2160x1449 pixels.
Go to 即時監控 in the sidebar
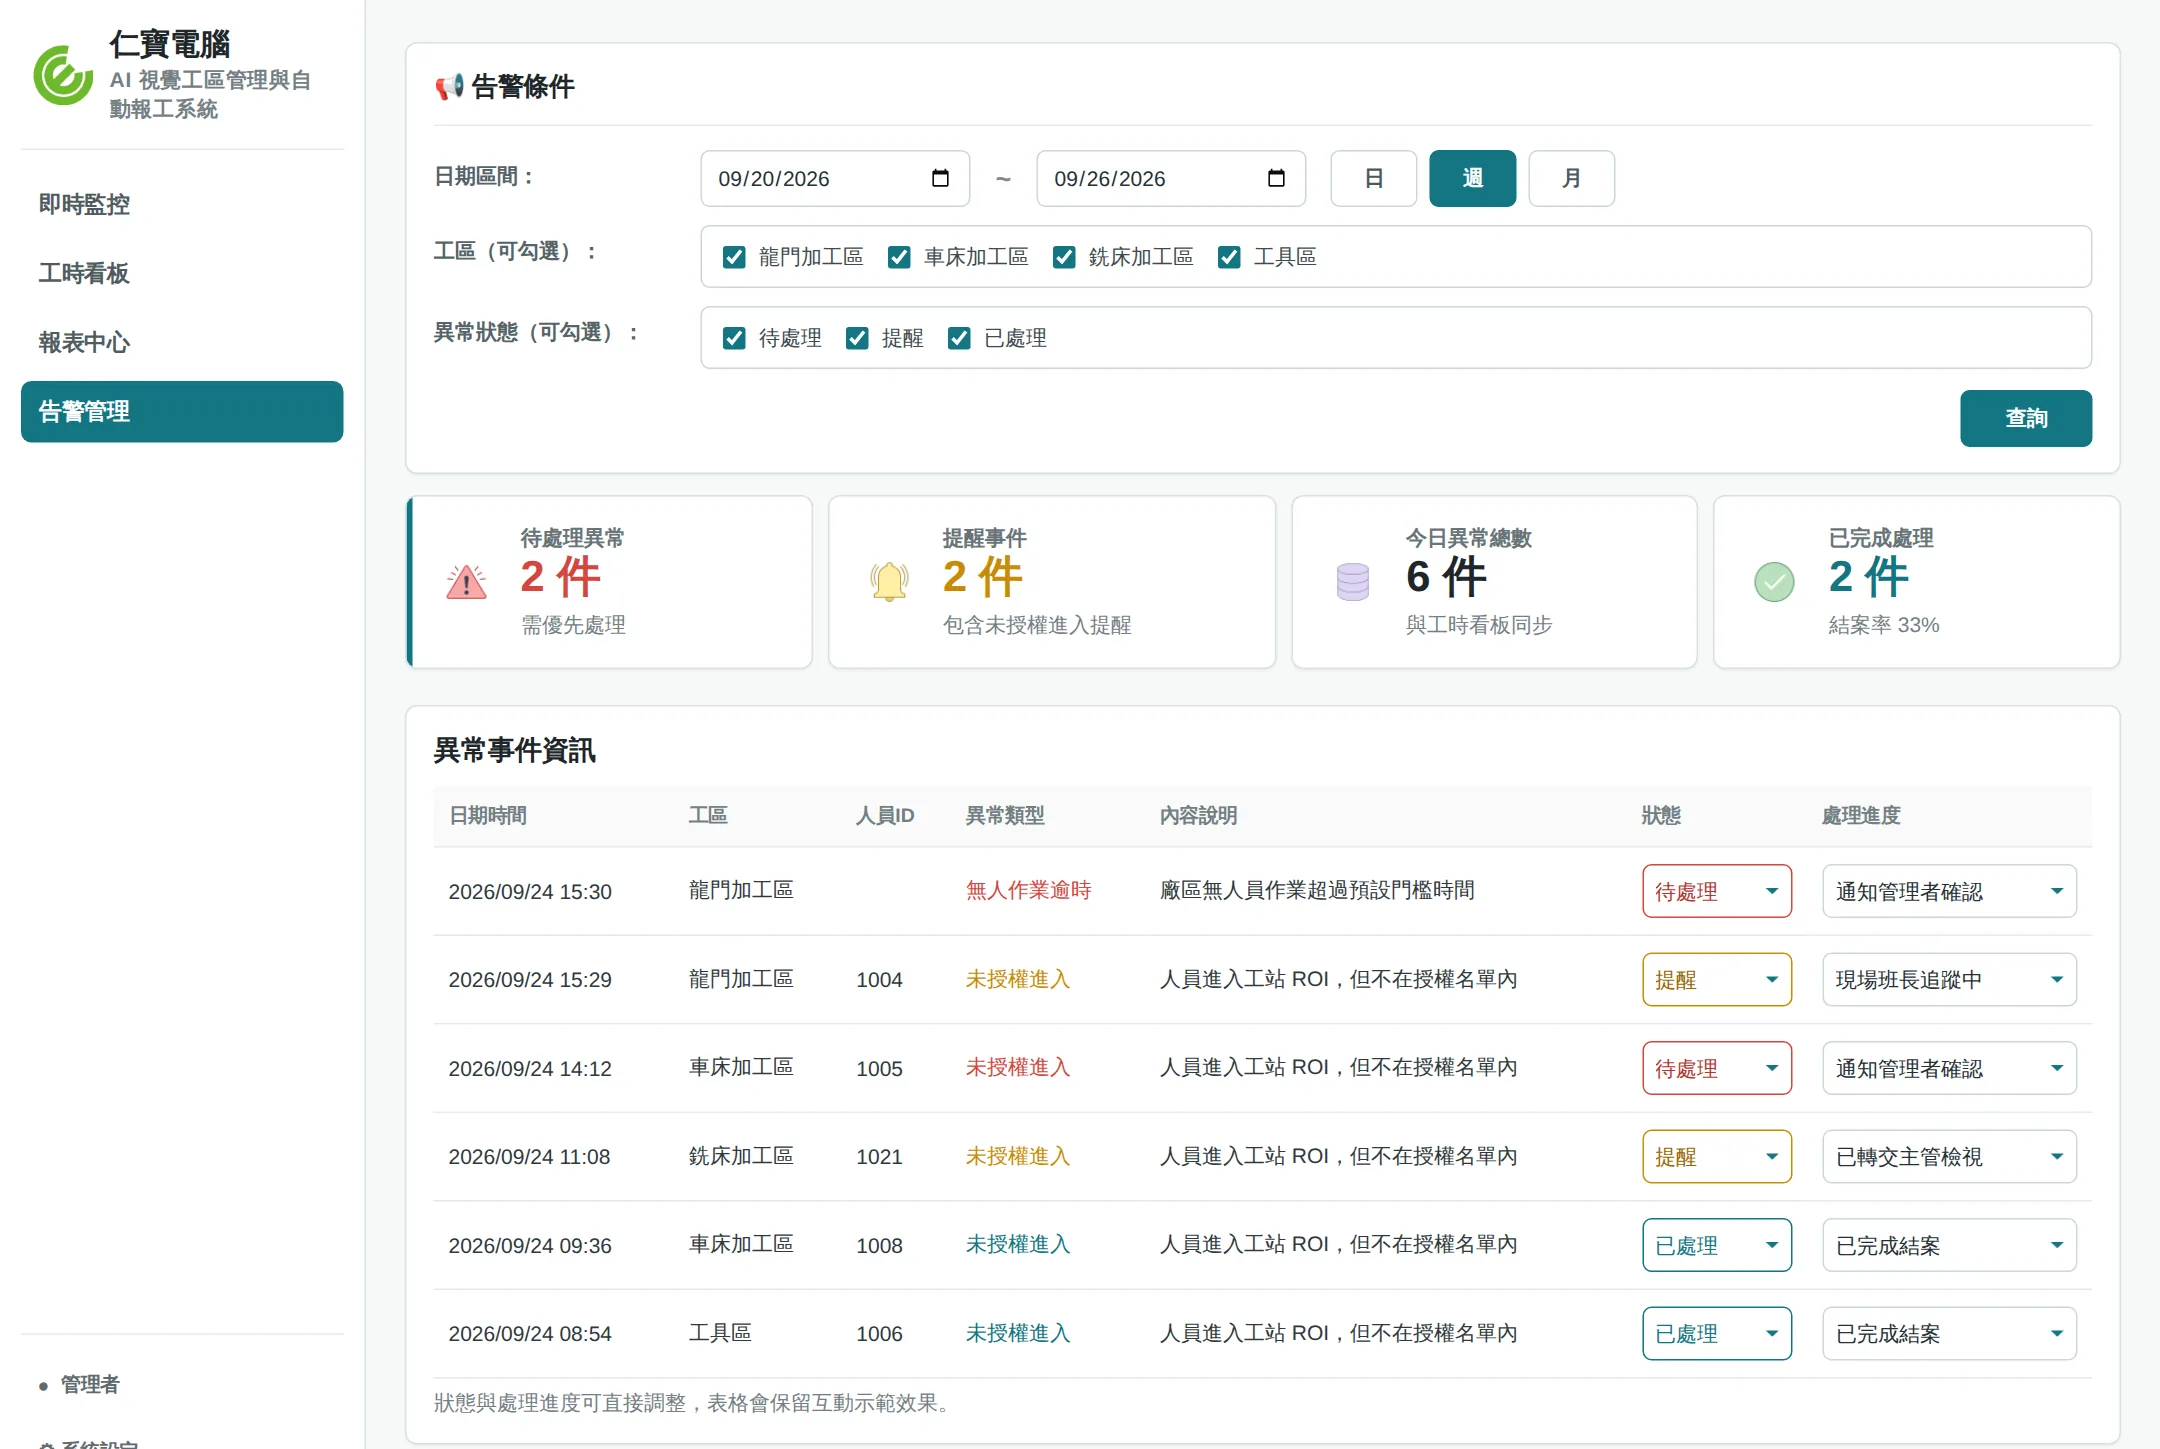coord(182,204)
